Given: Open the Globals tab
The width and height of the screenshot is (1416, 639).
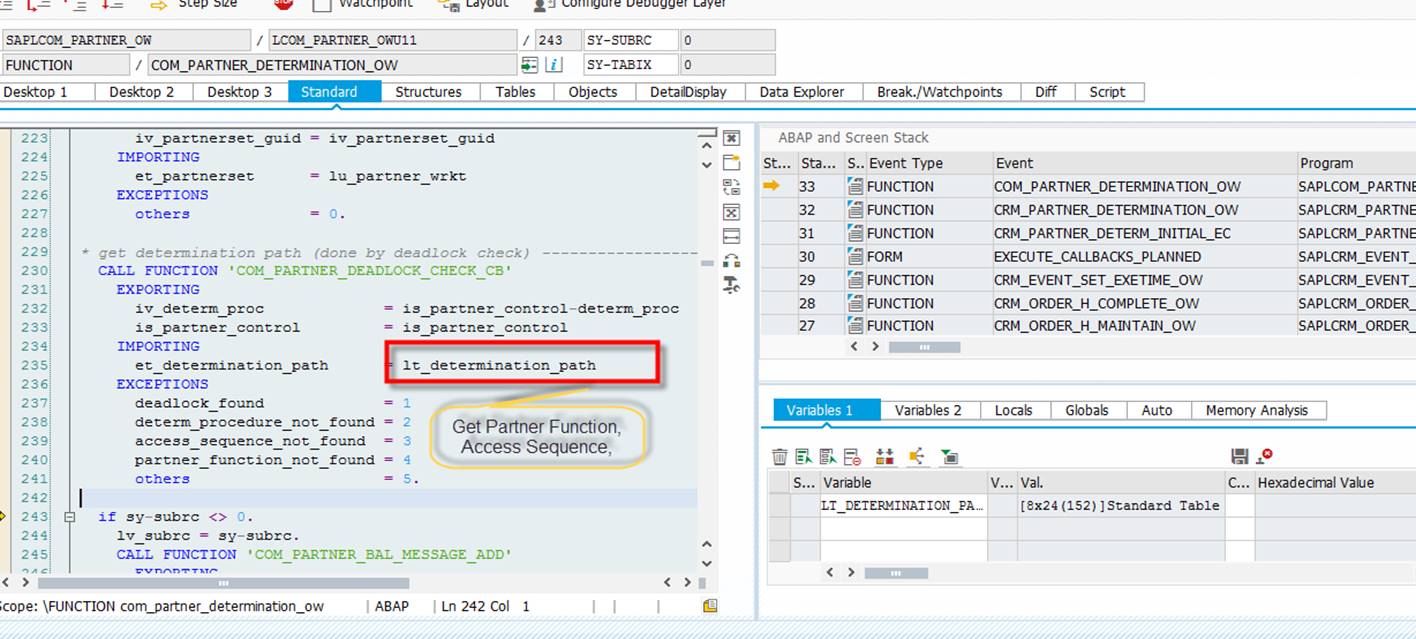Looking at the screenshot, I should pyautogui.click(x=1086, y=410).
